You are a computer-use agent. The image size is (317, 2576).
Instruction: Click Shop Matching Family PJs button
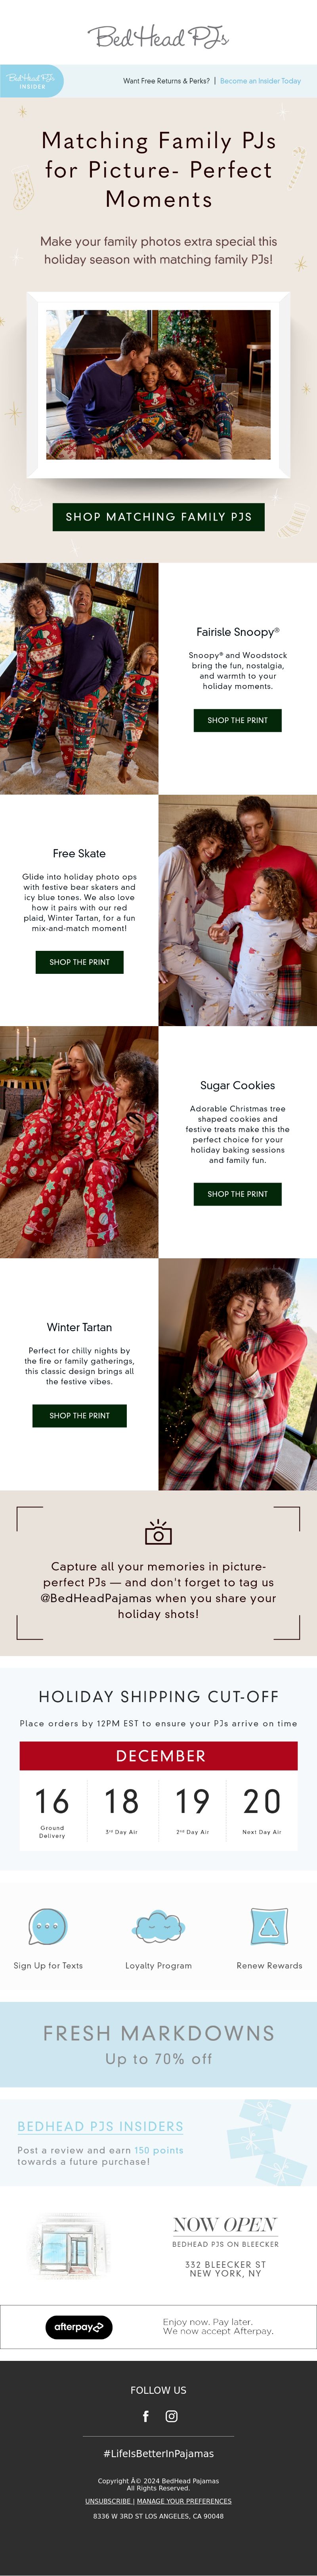158,517
